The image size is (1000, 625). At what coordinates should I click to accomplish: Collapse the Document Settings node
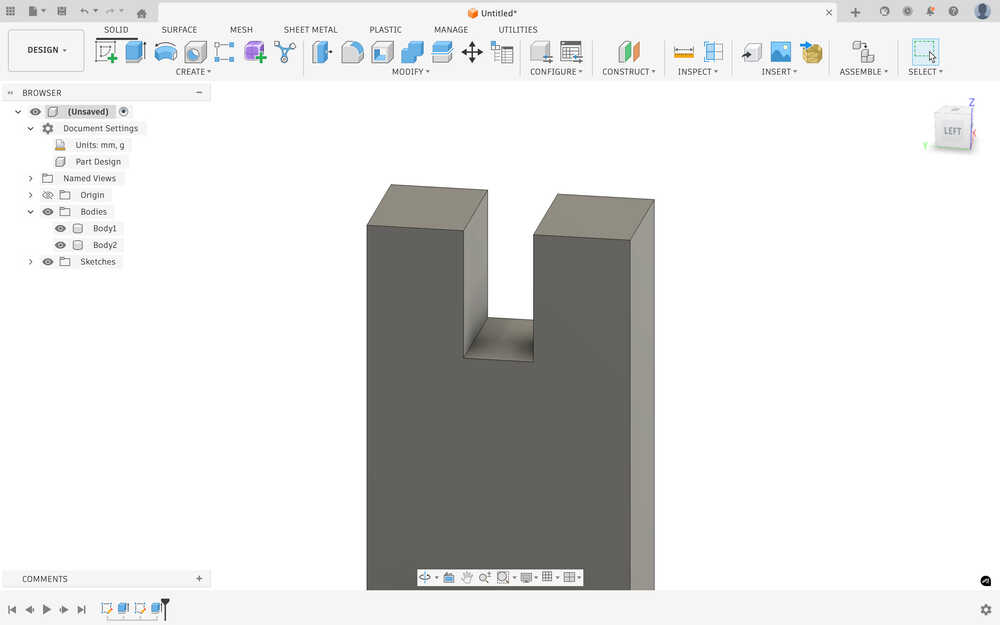pyautogui.click(x=31, y=128)
